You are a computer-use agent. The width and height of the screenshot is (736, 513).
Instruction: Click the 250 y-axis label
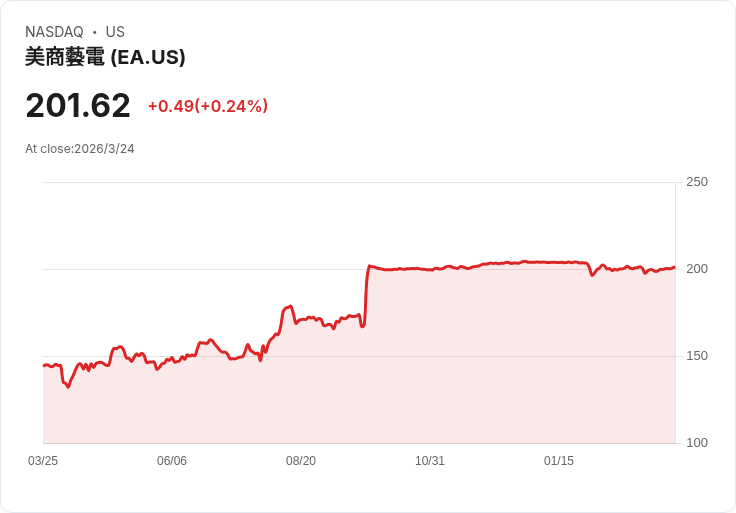[697, 182]
